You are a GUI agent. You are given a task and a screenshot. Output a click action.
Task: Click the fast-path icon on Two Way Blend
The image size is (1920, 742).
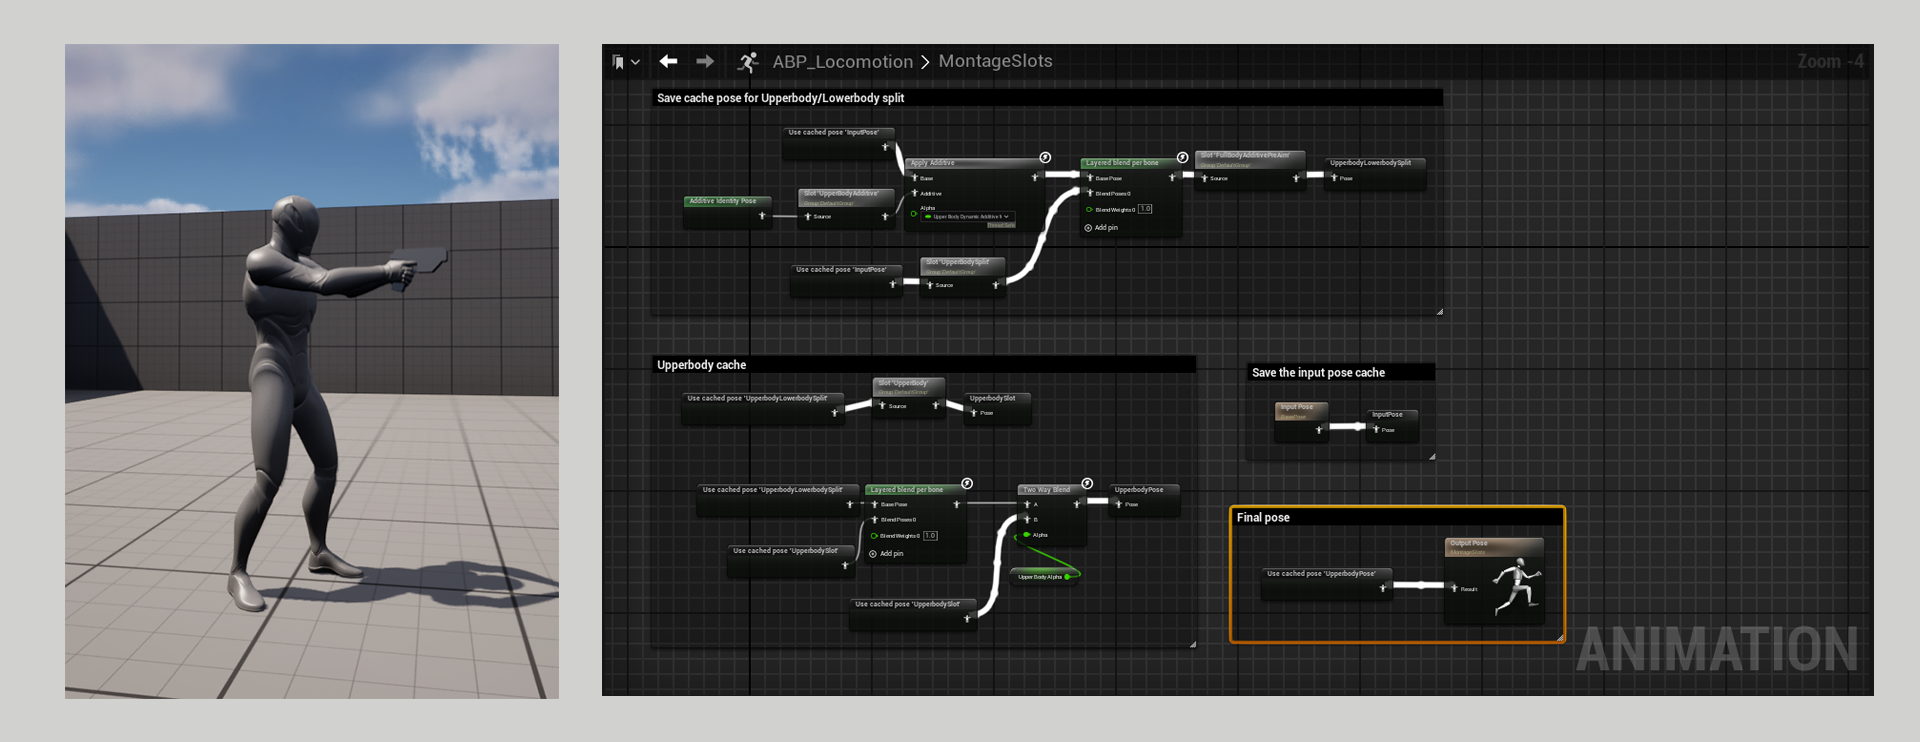coord(1087,483)
